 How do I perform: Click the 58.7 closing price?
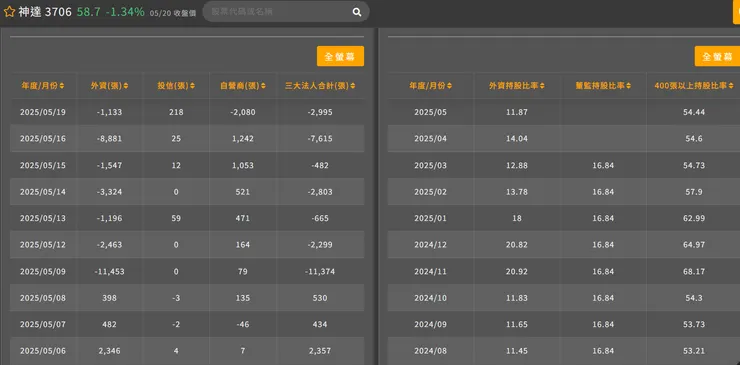pyautogui.click(x=89, y=12)
